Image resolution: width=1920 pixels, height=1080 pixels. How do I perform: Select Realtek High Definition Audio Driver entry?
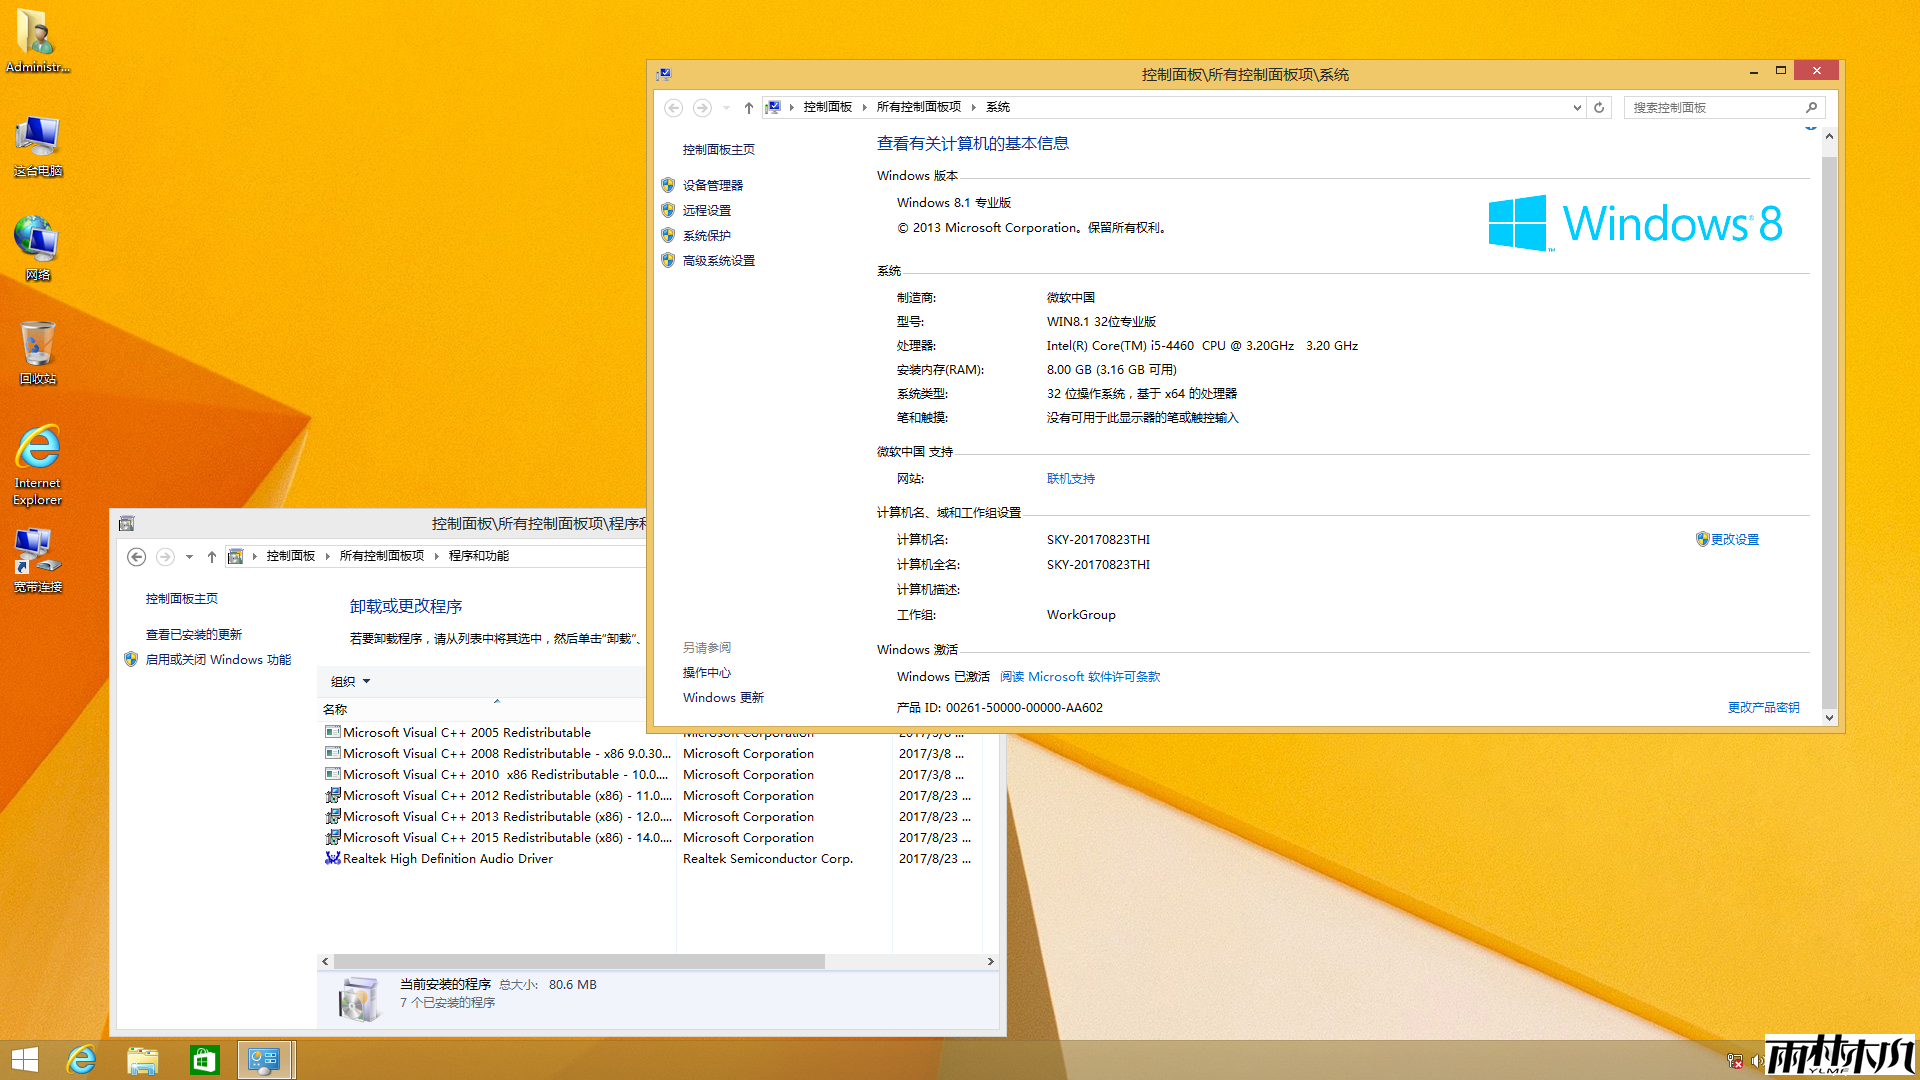(x=447, y=858)
